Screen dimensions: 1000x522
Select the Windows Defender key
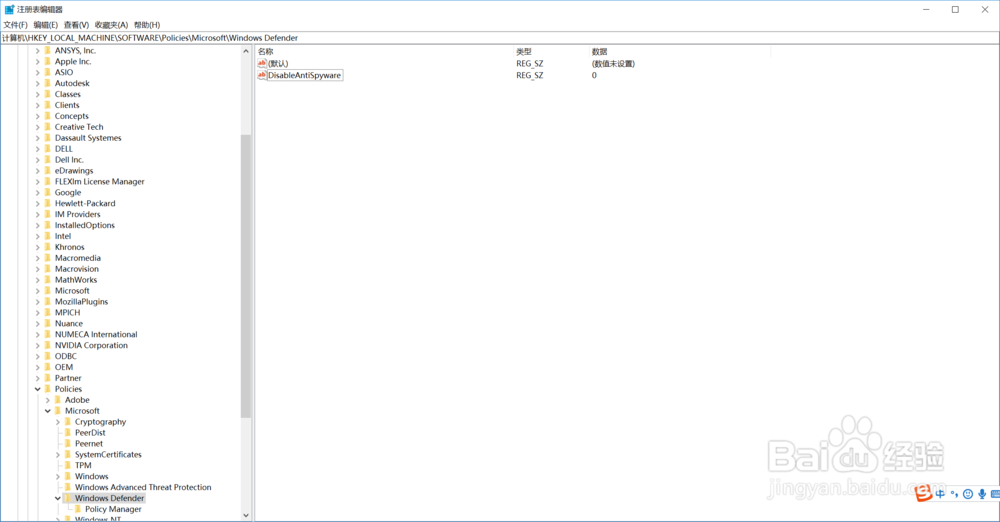click(110, 498)
